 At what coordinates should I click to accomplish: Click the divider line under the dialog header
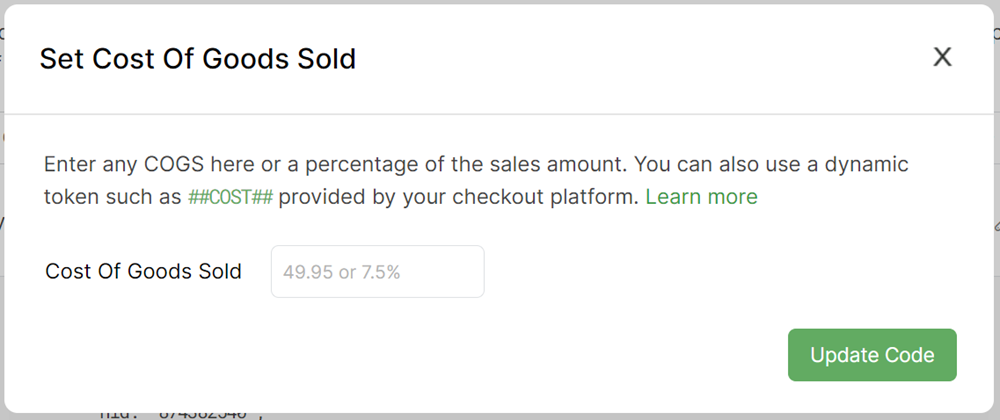tap(500, 114)
